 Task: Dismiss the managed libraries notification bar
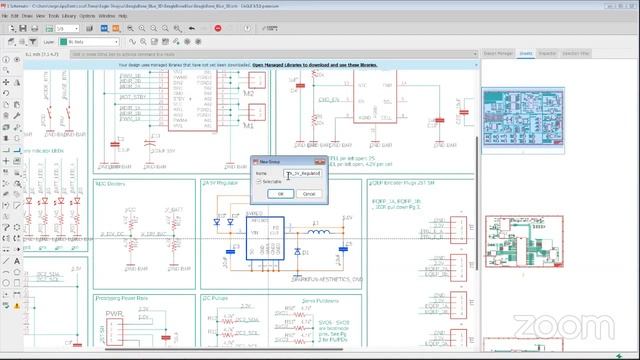476,65
